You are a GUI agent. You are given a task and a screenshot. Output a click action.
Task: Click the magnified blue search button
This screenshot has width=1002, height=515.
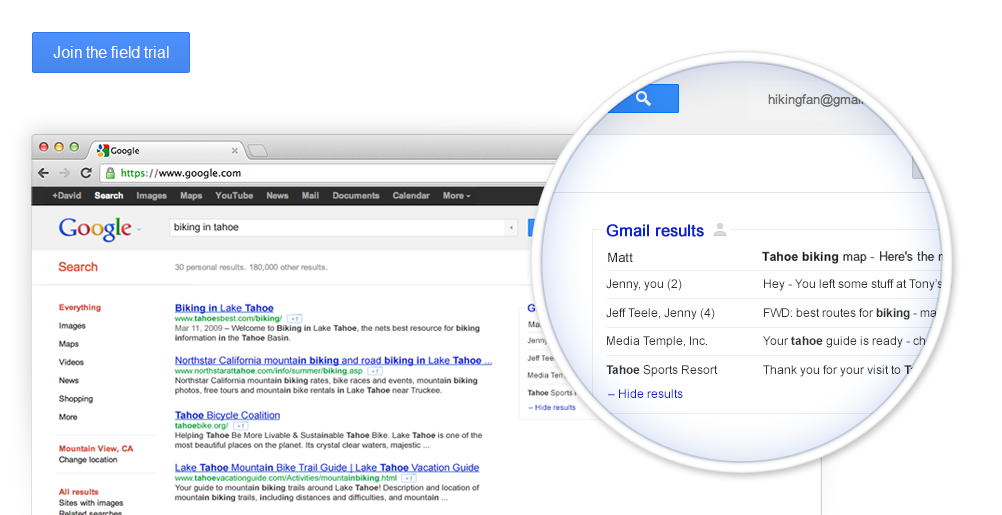click(642, 98)
